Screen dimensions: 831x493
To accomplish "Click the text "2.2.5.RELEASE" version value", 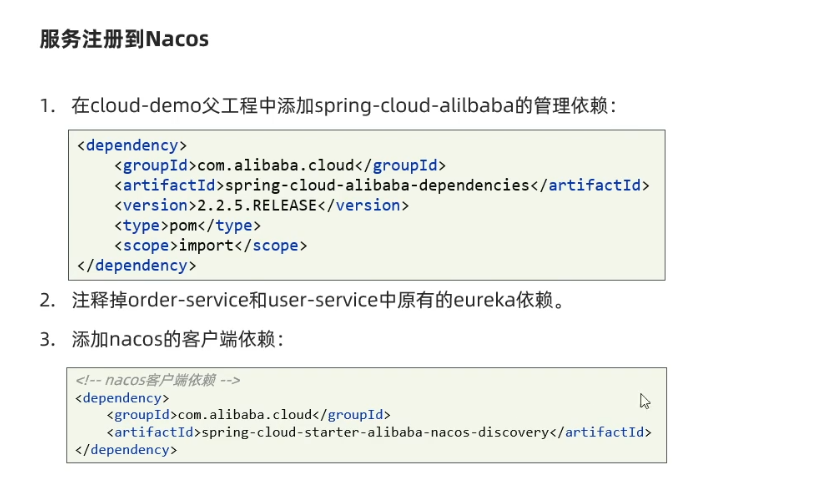I will tap(261, 205).
